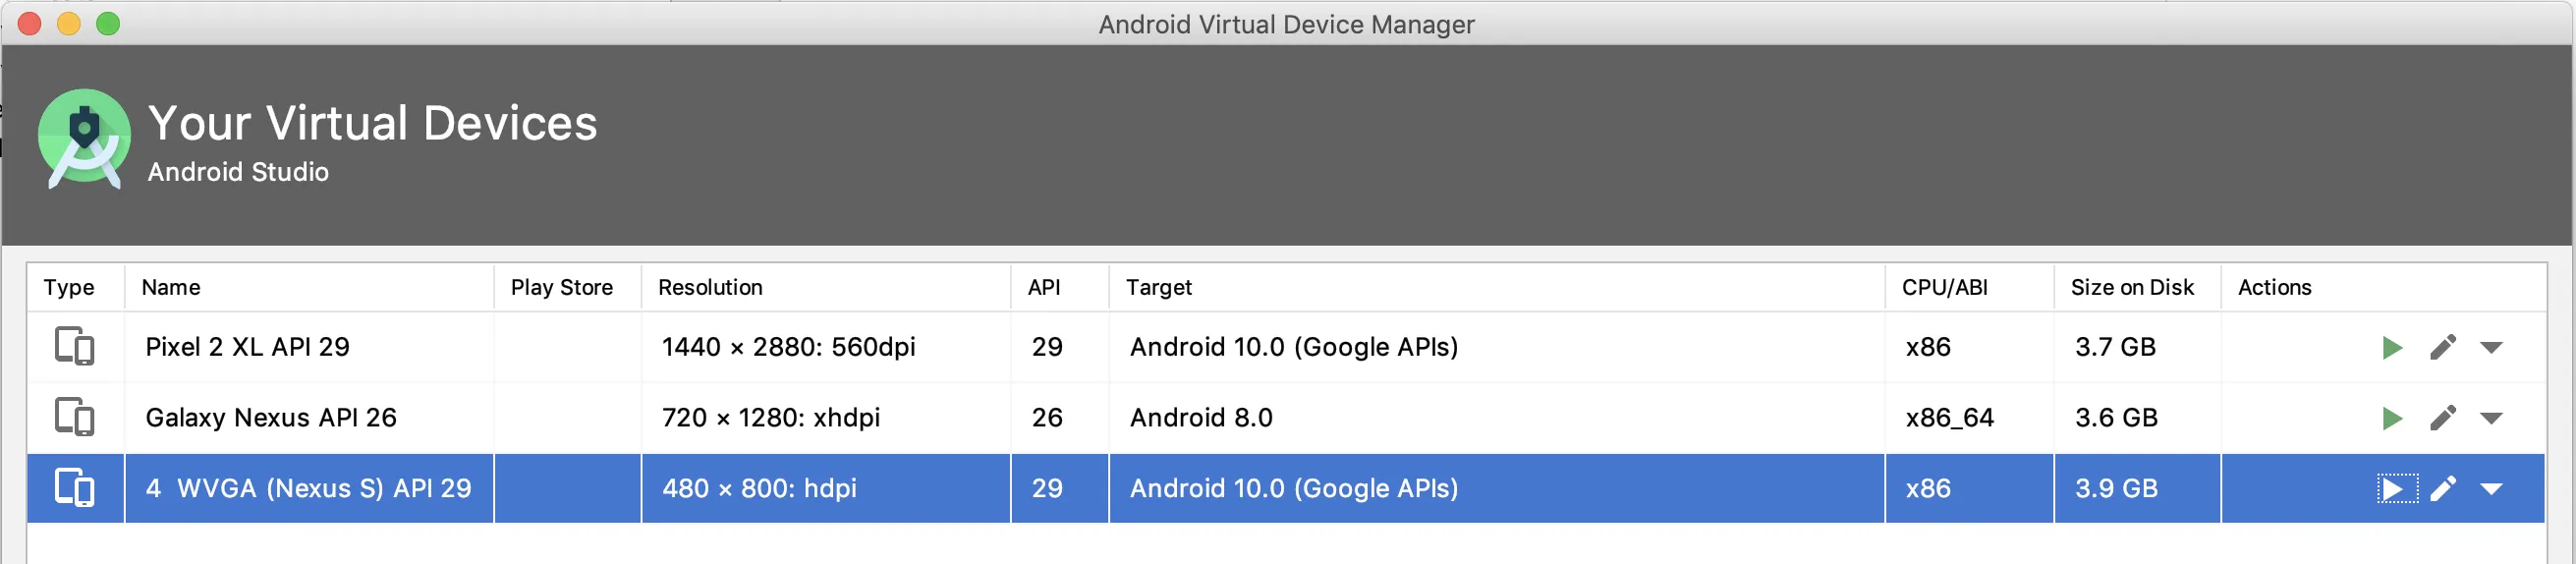This screenshot has height=564, width=2576.
Task: Launch the Galaxy Nexus API 26 emulator
Action: click(x=2392, y=418)
